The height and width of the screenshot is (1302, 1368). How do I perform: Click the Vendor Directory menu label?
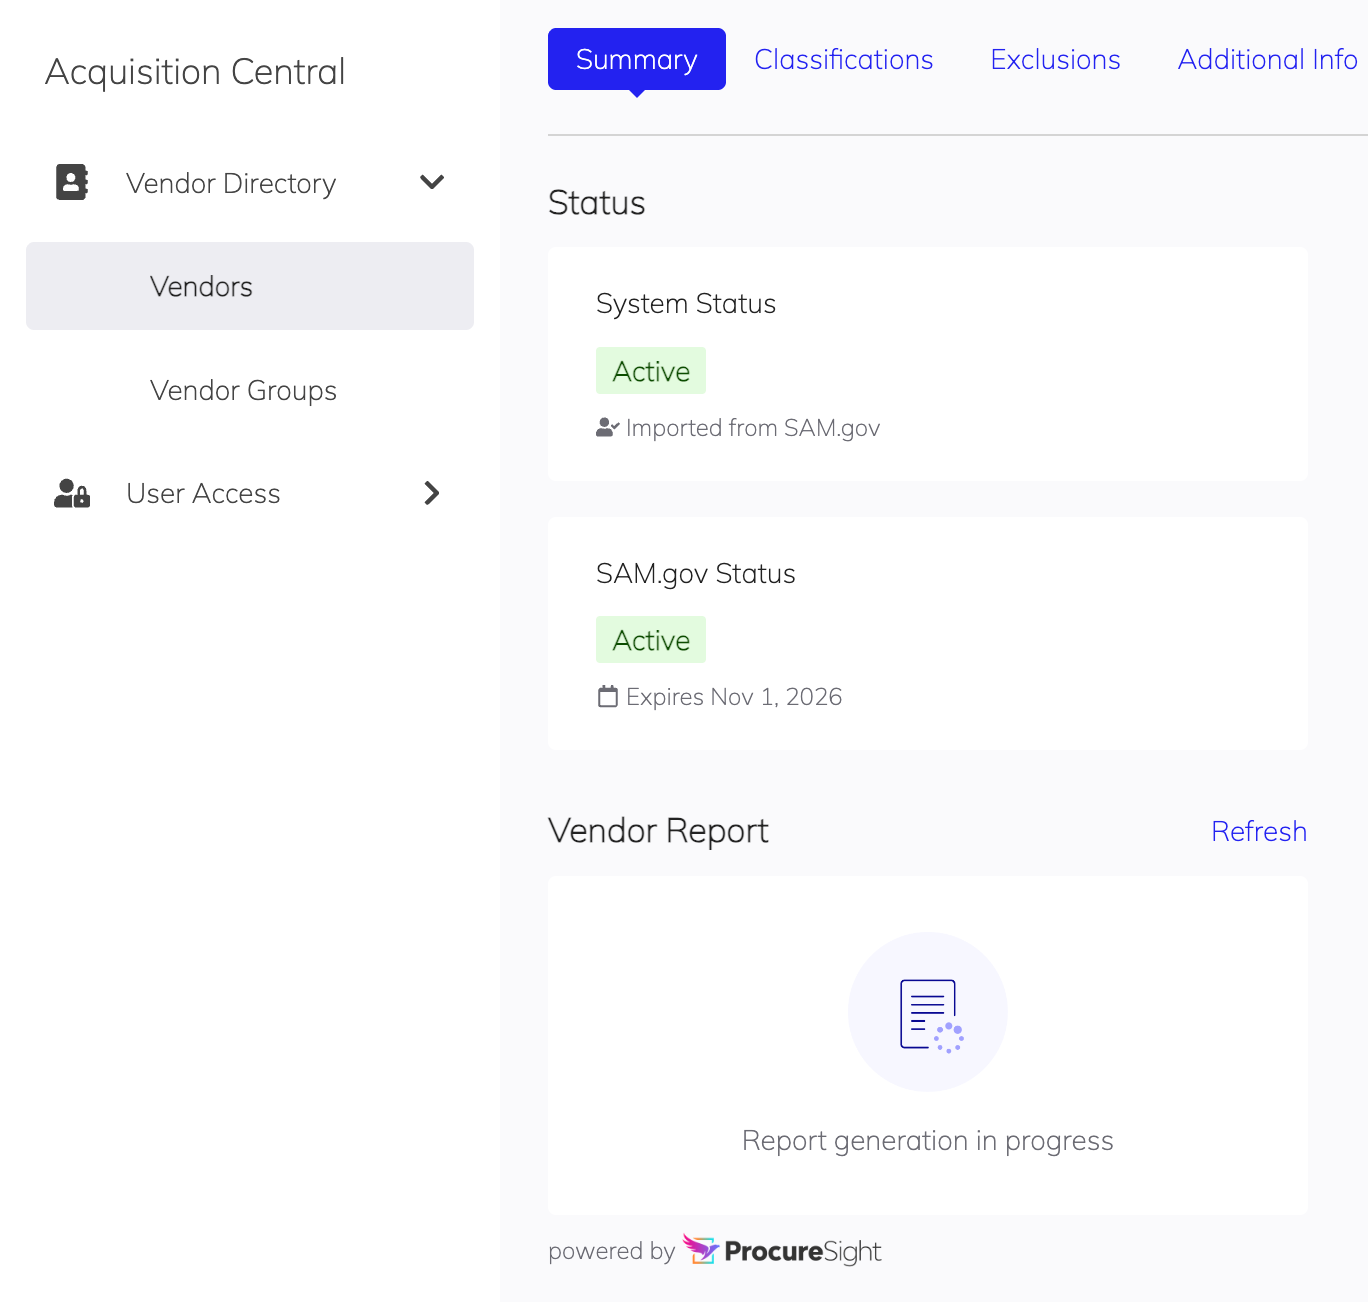pyautogui.click(x=231, y=183)
